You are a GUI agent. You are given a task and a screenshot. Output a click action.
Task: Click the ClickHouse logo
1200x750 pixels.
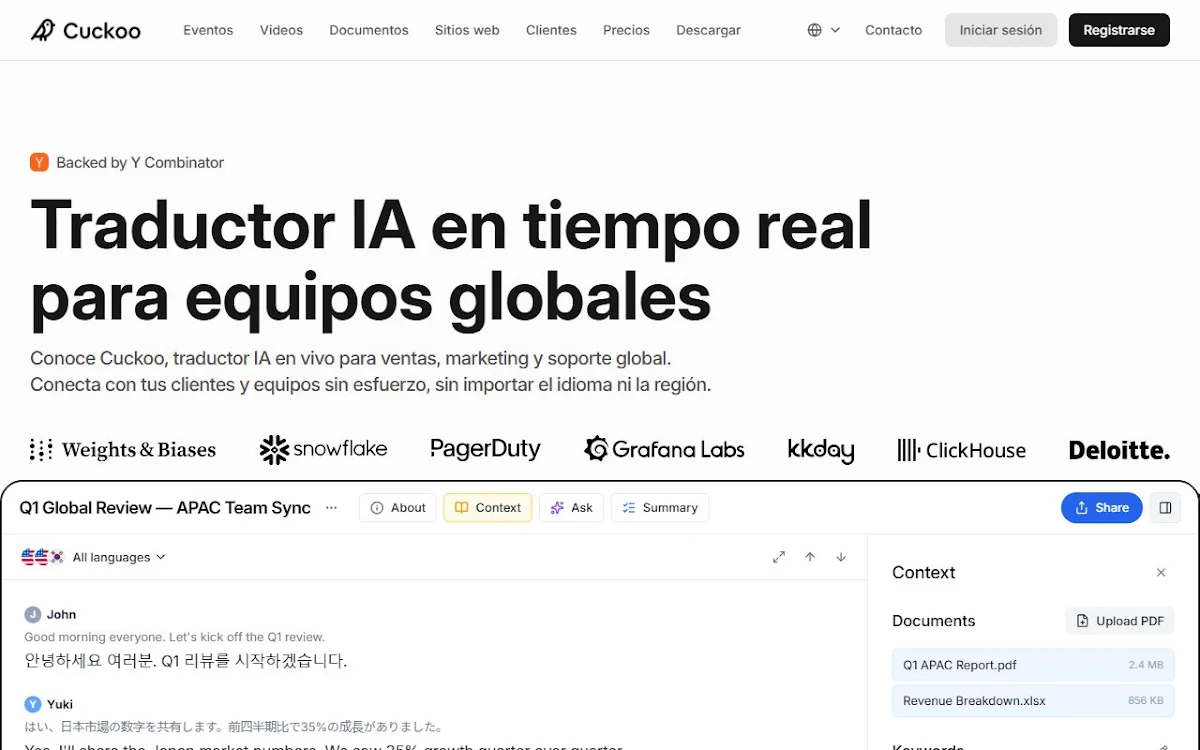[962, 450]
